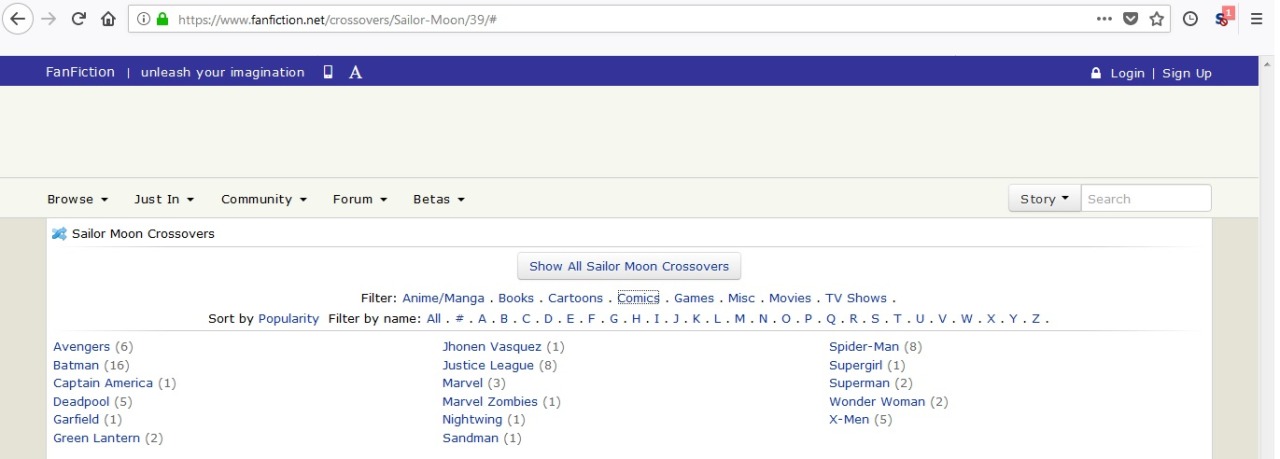Go back using the browser back arrow
This screenshot has width=1280, height=459.
tap(17, 18)
